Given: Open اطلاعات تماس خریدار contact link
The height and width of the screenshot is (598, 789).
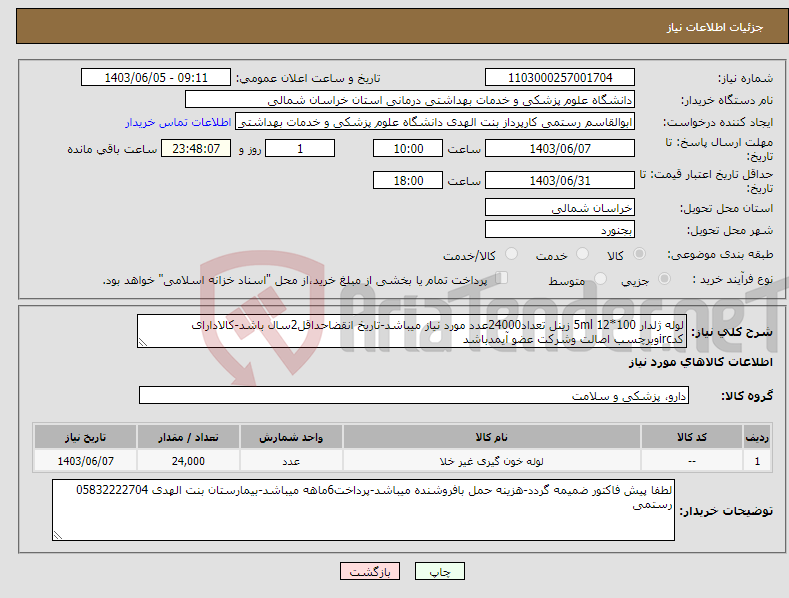Looking at the screenshot, I should [178, 122].
